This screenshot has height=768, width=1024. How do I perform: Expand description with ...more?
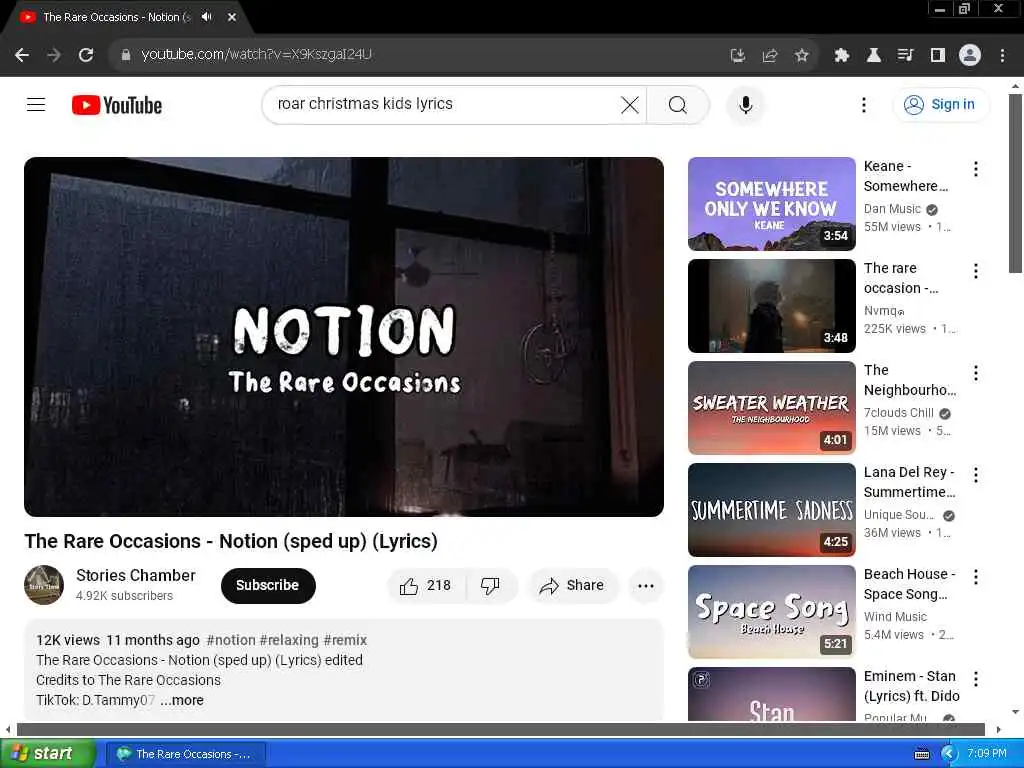tap(182, 700)
